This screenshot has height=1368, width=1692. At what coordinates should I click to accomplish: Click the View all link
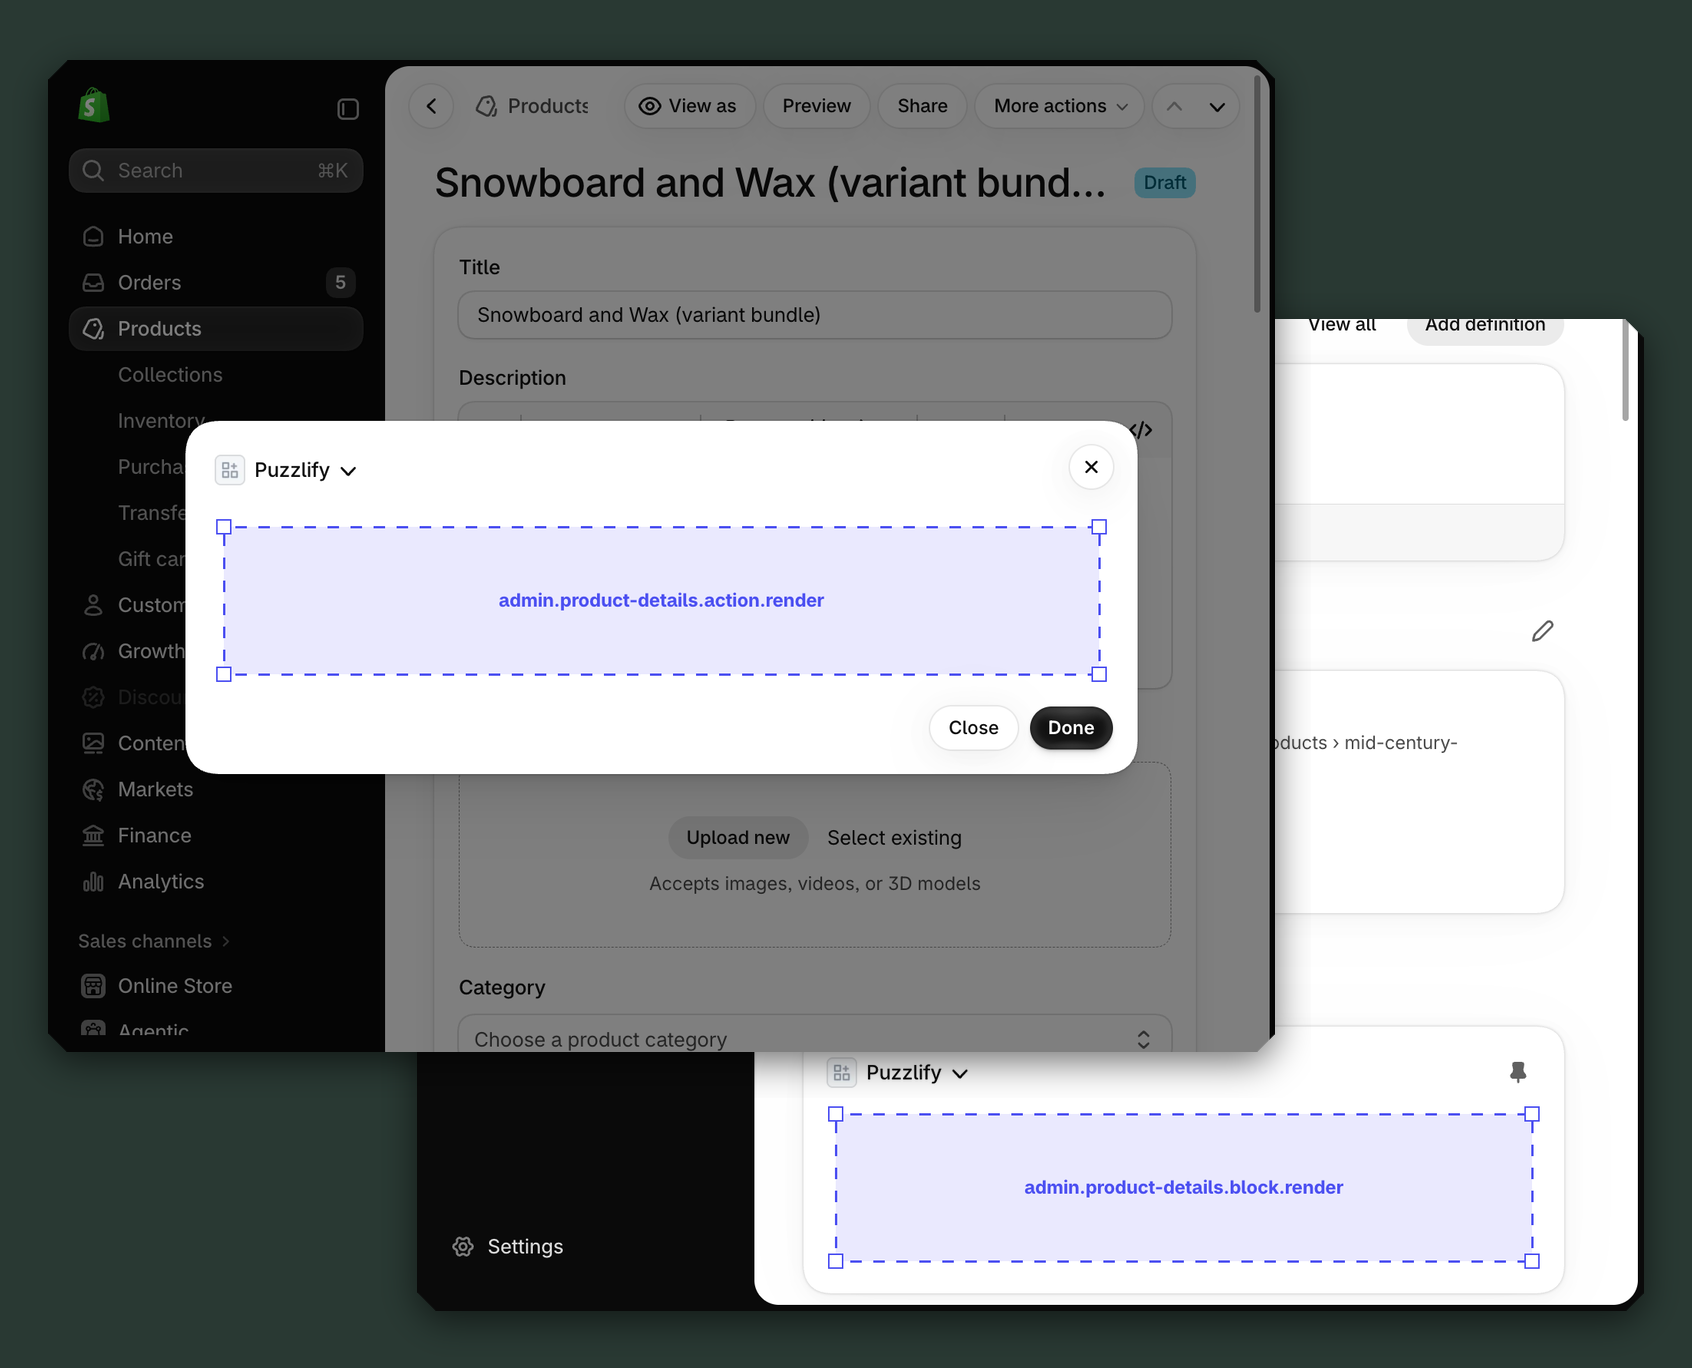pos(1342,326)
